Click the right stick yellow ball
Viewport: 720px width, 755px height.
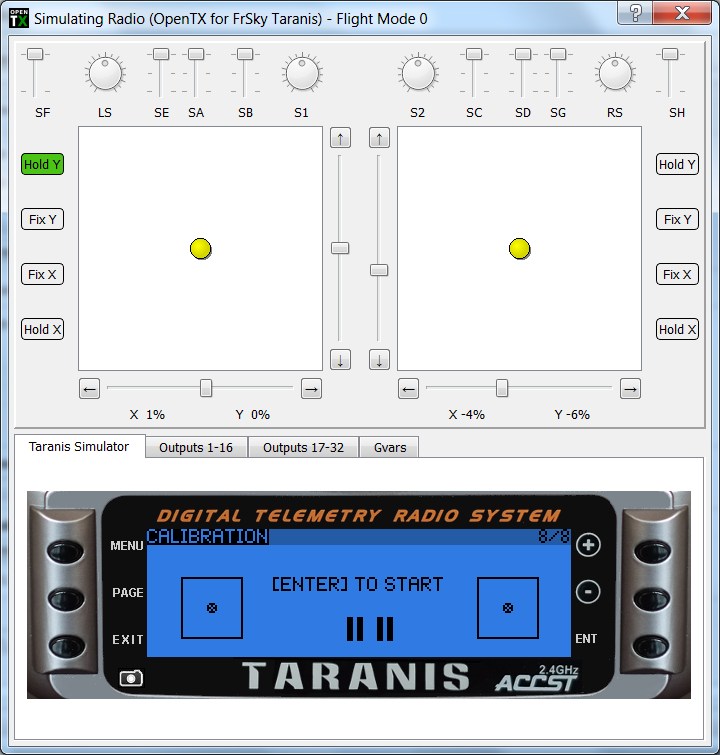click(x=519, y=248)
